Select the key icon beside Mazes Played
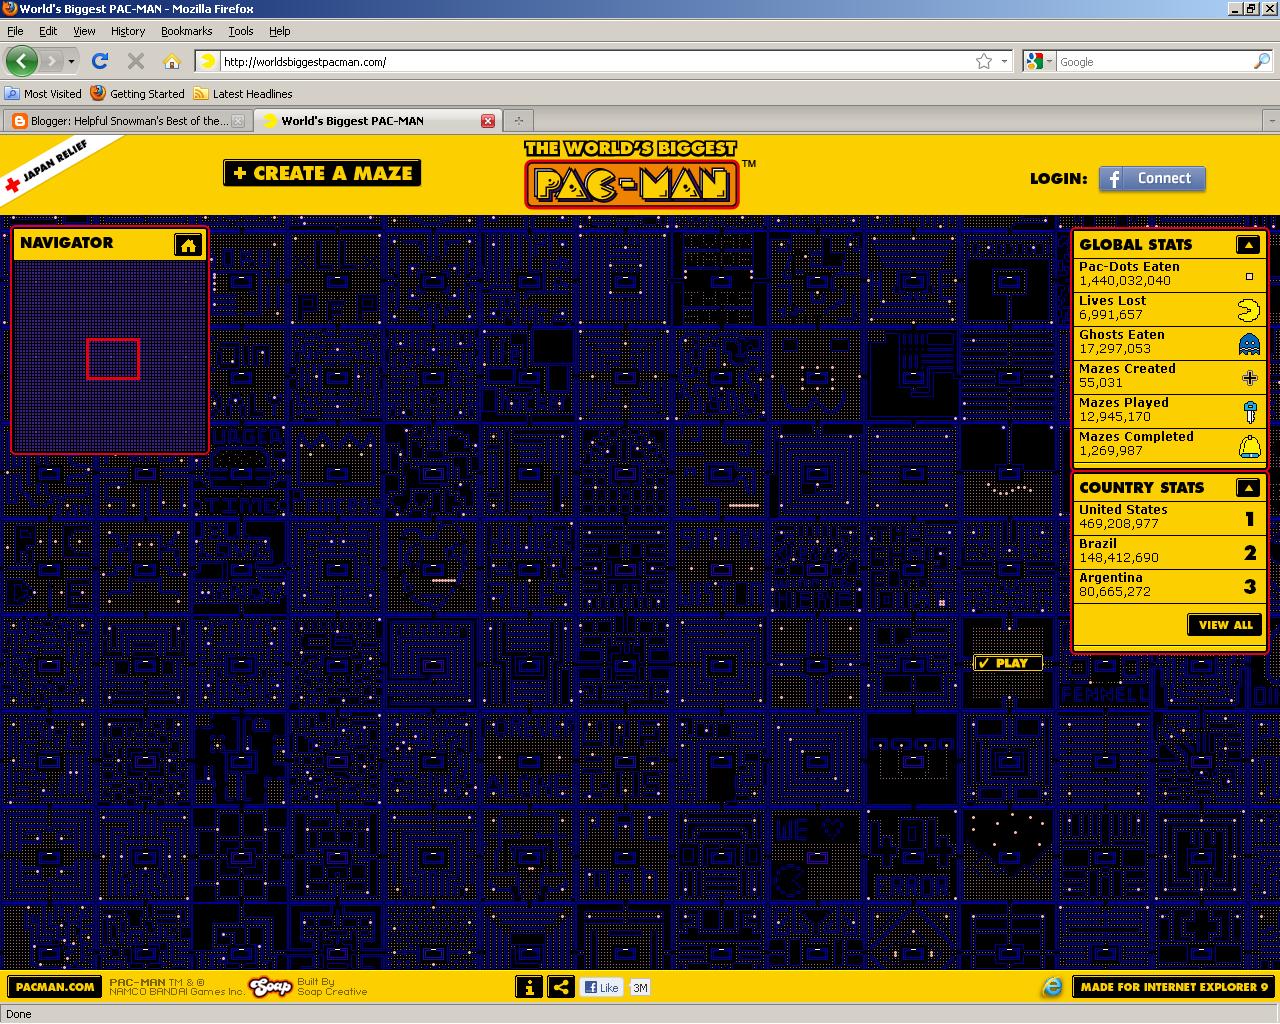Image resolution: width=1280 pixels, height=1024 pixels. click(x=1249, y=411)
